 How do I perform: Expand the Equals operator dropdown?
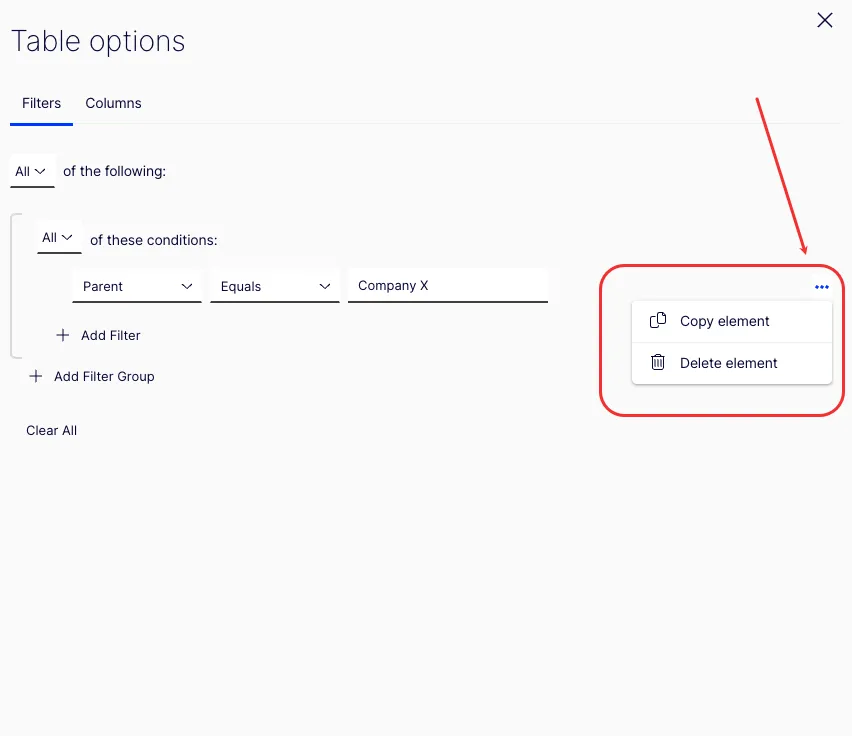(x=275, y=286)
